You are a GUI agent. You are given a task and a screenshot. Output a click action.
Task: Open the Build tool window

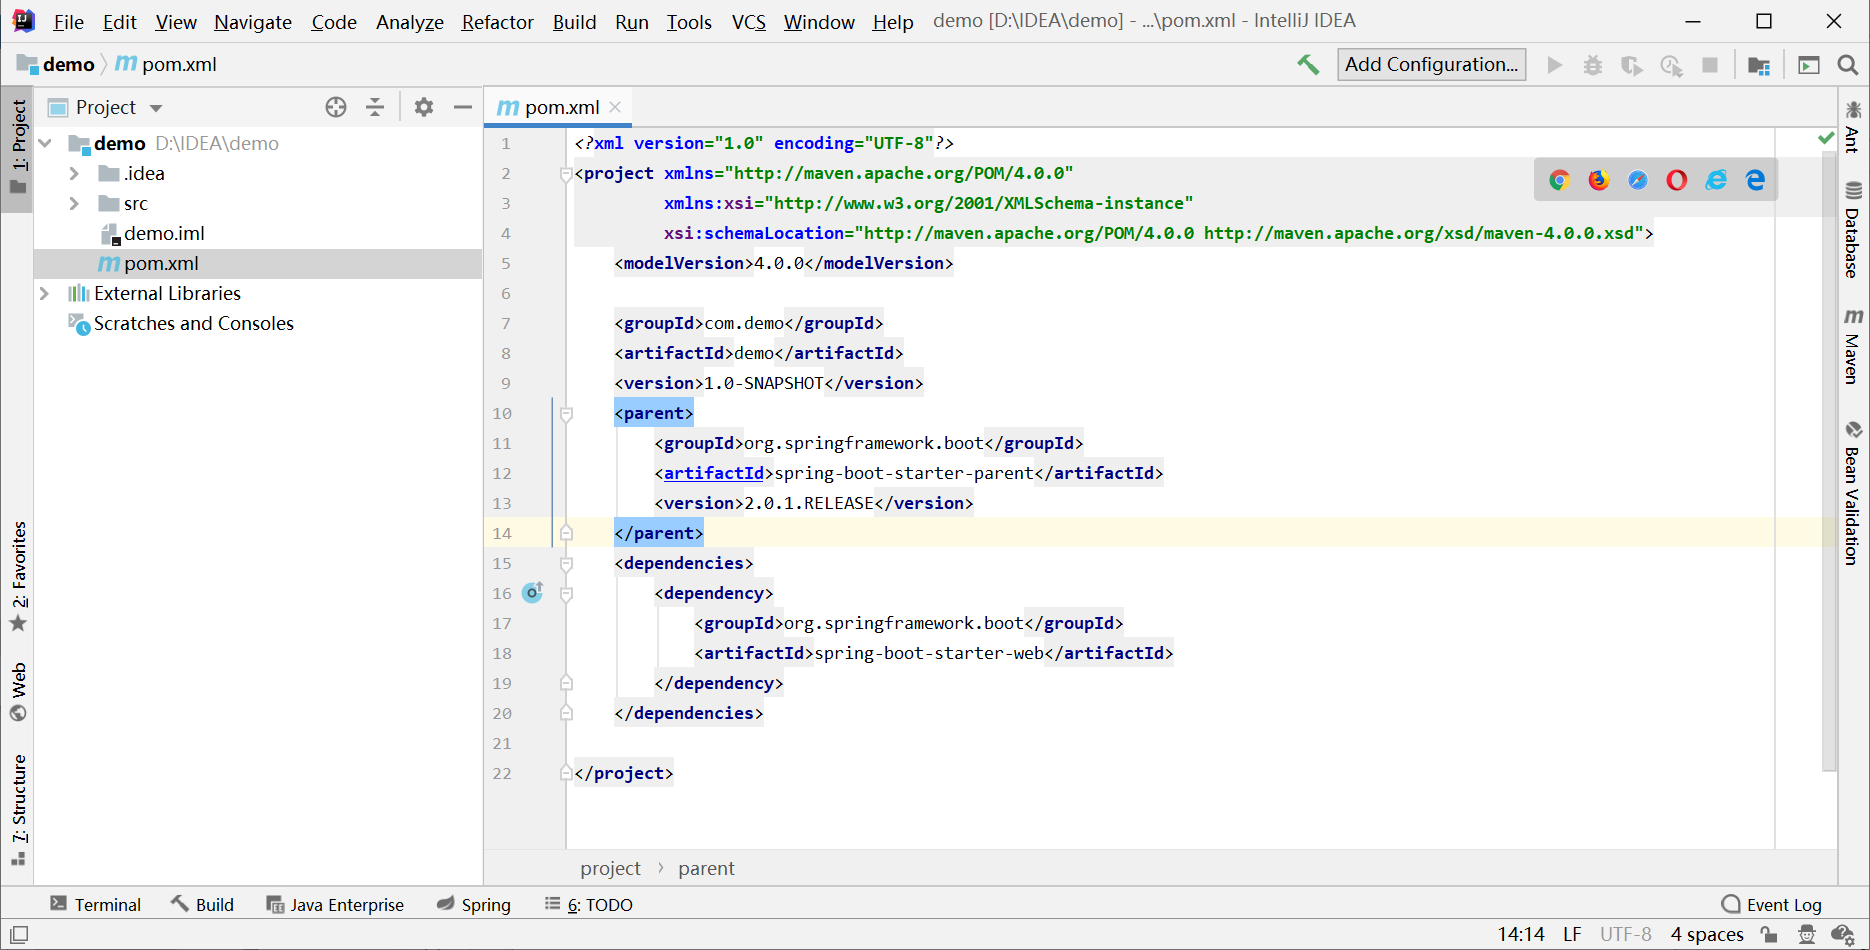click(202, 904)
